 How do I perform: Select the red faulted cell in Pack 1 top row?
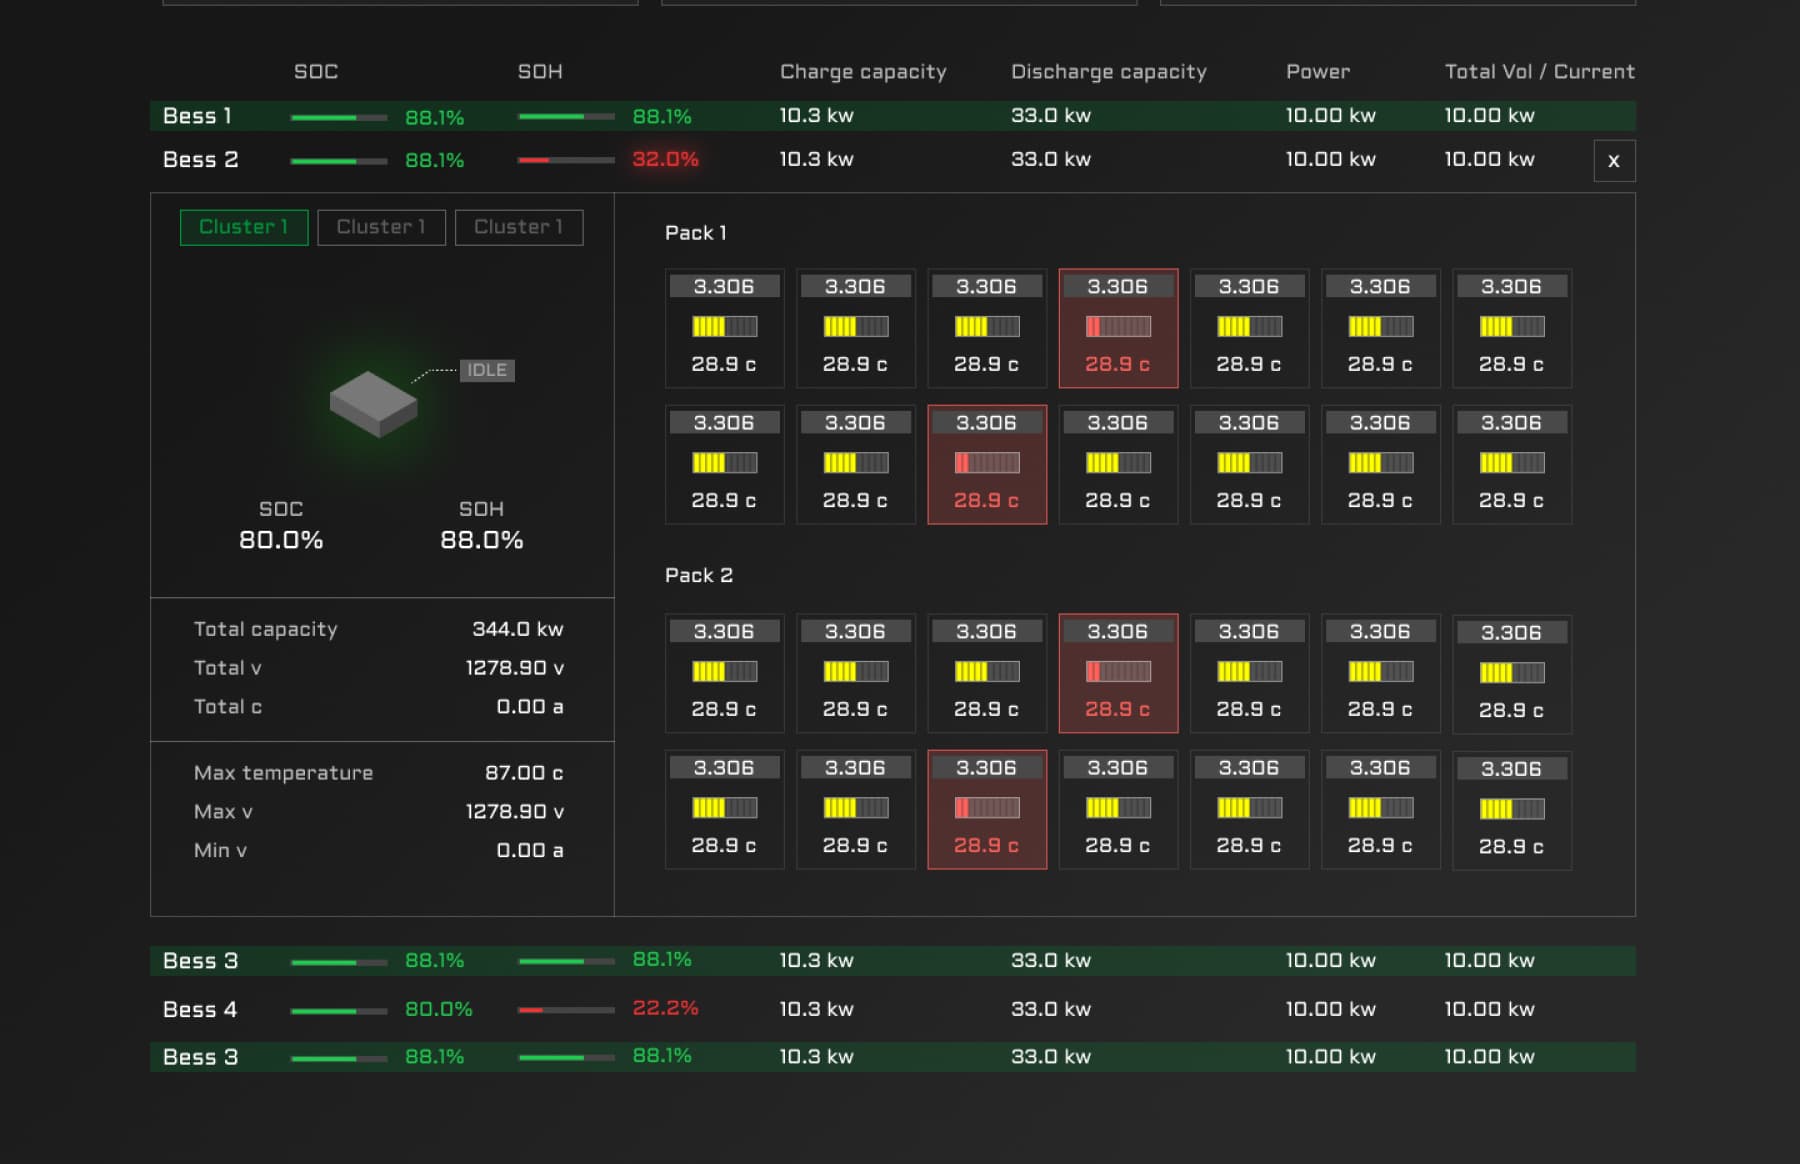pyautogui.click(x=1118, y=328)
